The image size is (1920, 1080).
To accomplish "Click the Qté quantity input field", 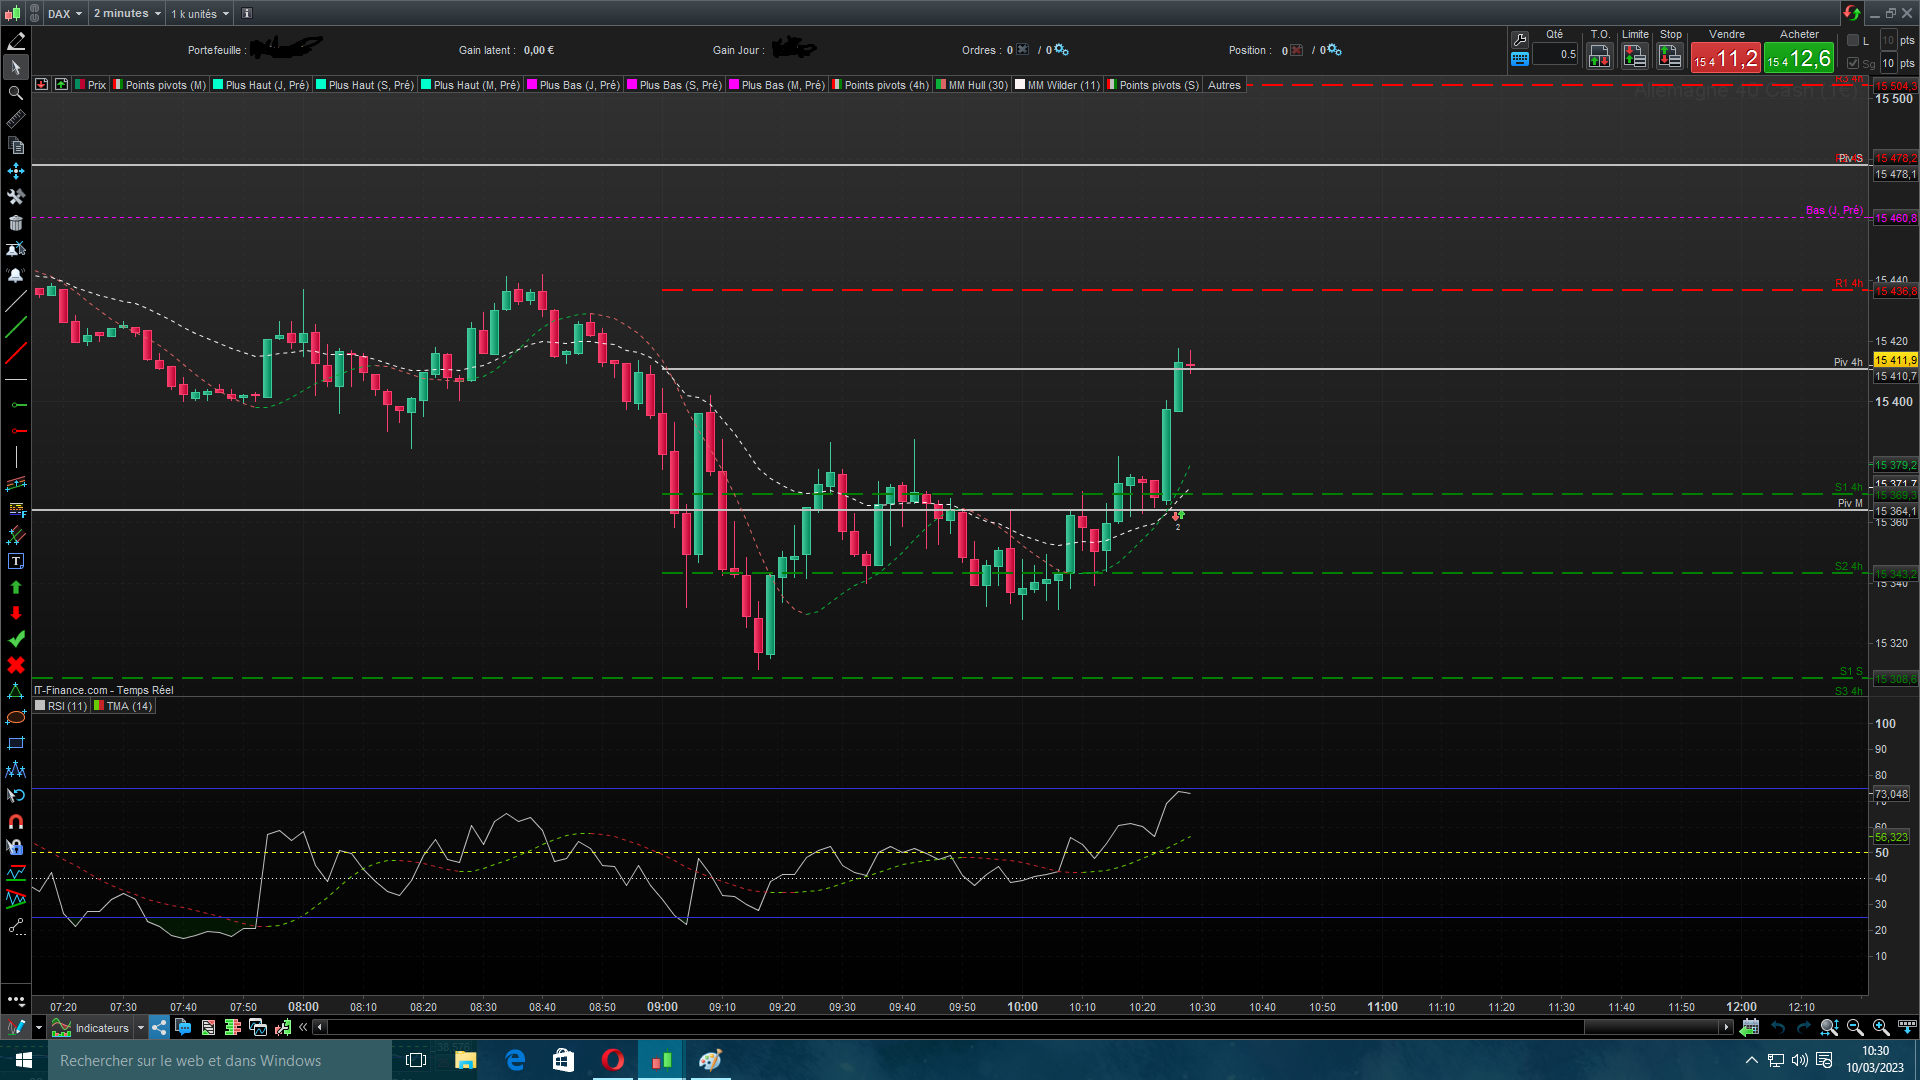I will pyautogui.click(x=1555, y=54).
